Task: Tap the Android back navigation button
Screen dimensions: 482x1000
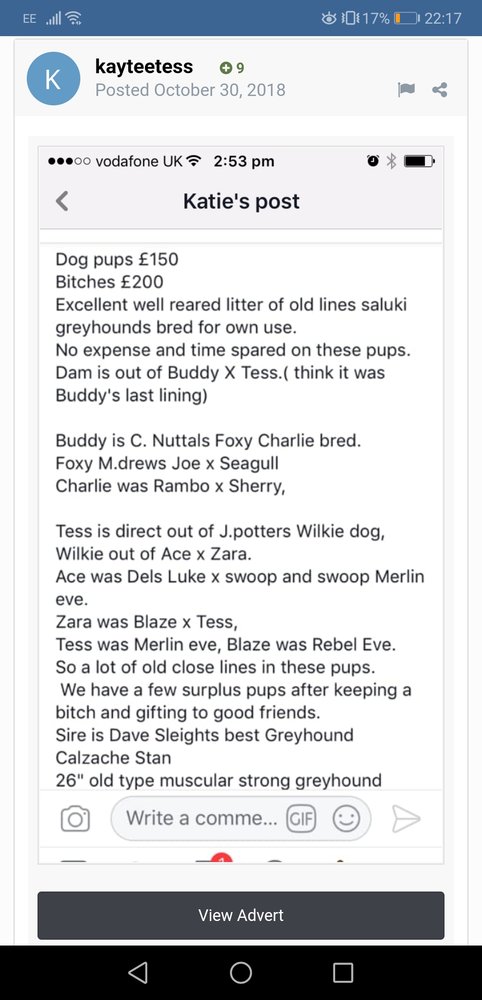Action: click(x=138, y=973)
